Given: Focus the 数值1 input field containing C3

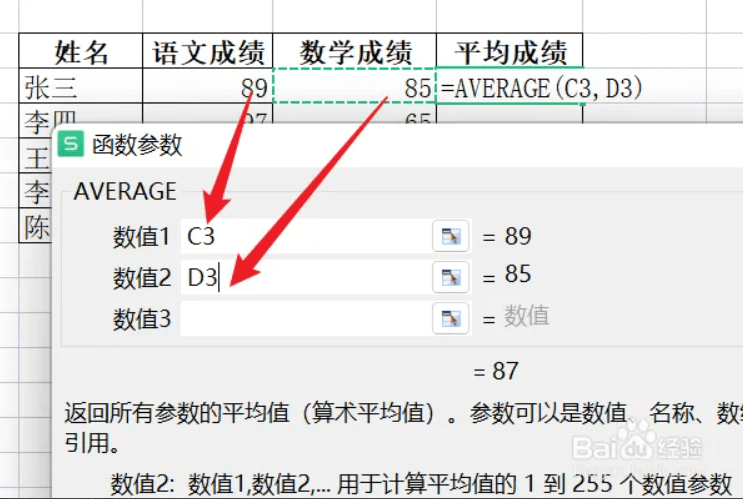Looking at the screenshot, I should coord(305,237).
